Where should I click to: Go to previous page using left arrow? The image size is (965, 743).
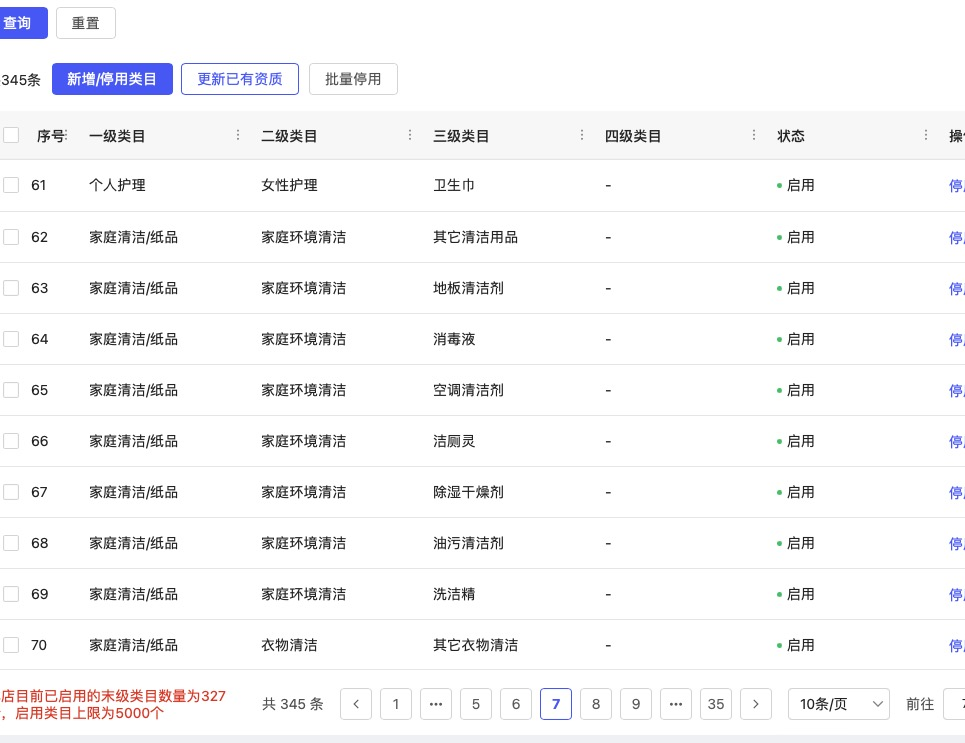click(356, 704)
